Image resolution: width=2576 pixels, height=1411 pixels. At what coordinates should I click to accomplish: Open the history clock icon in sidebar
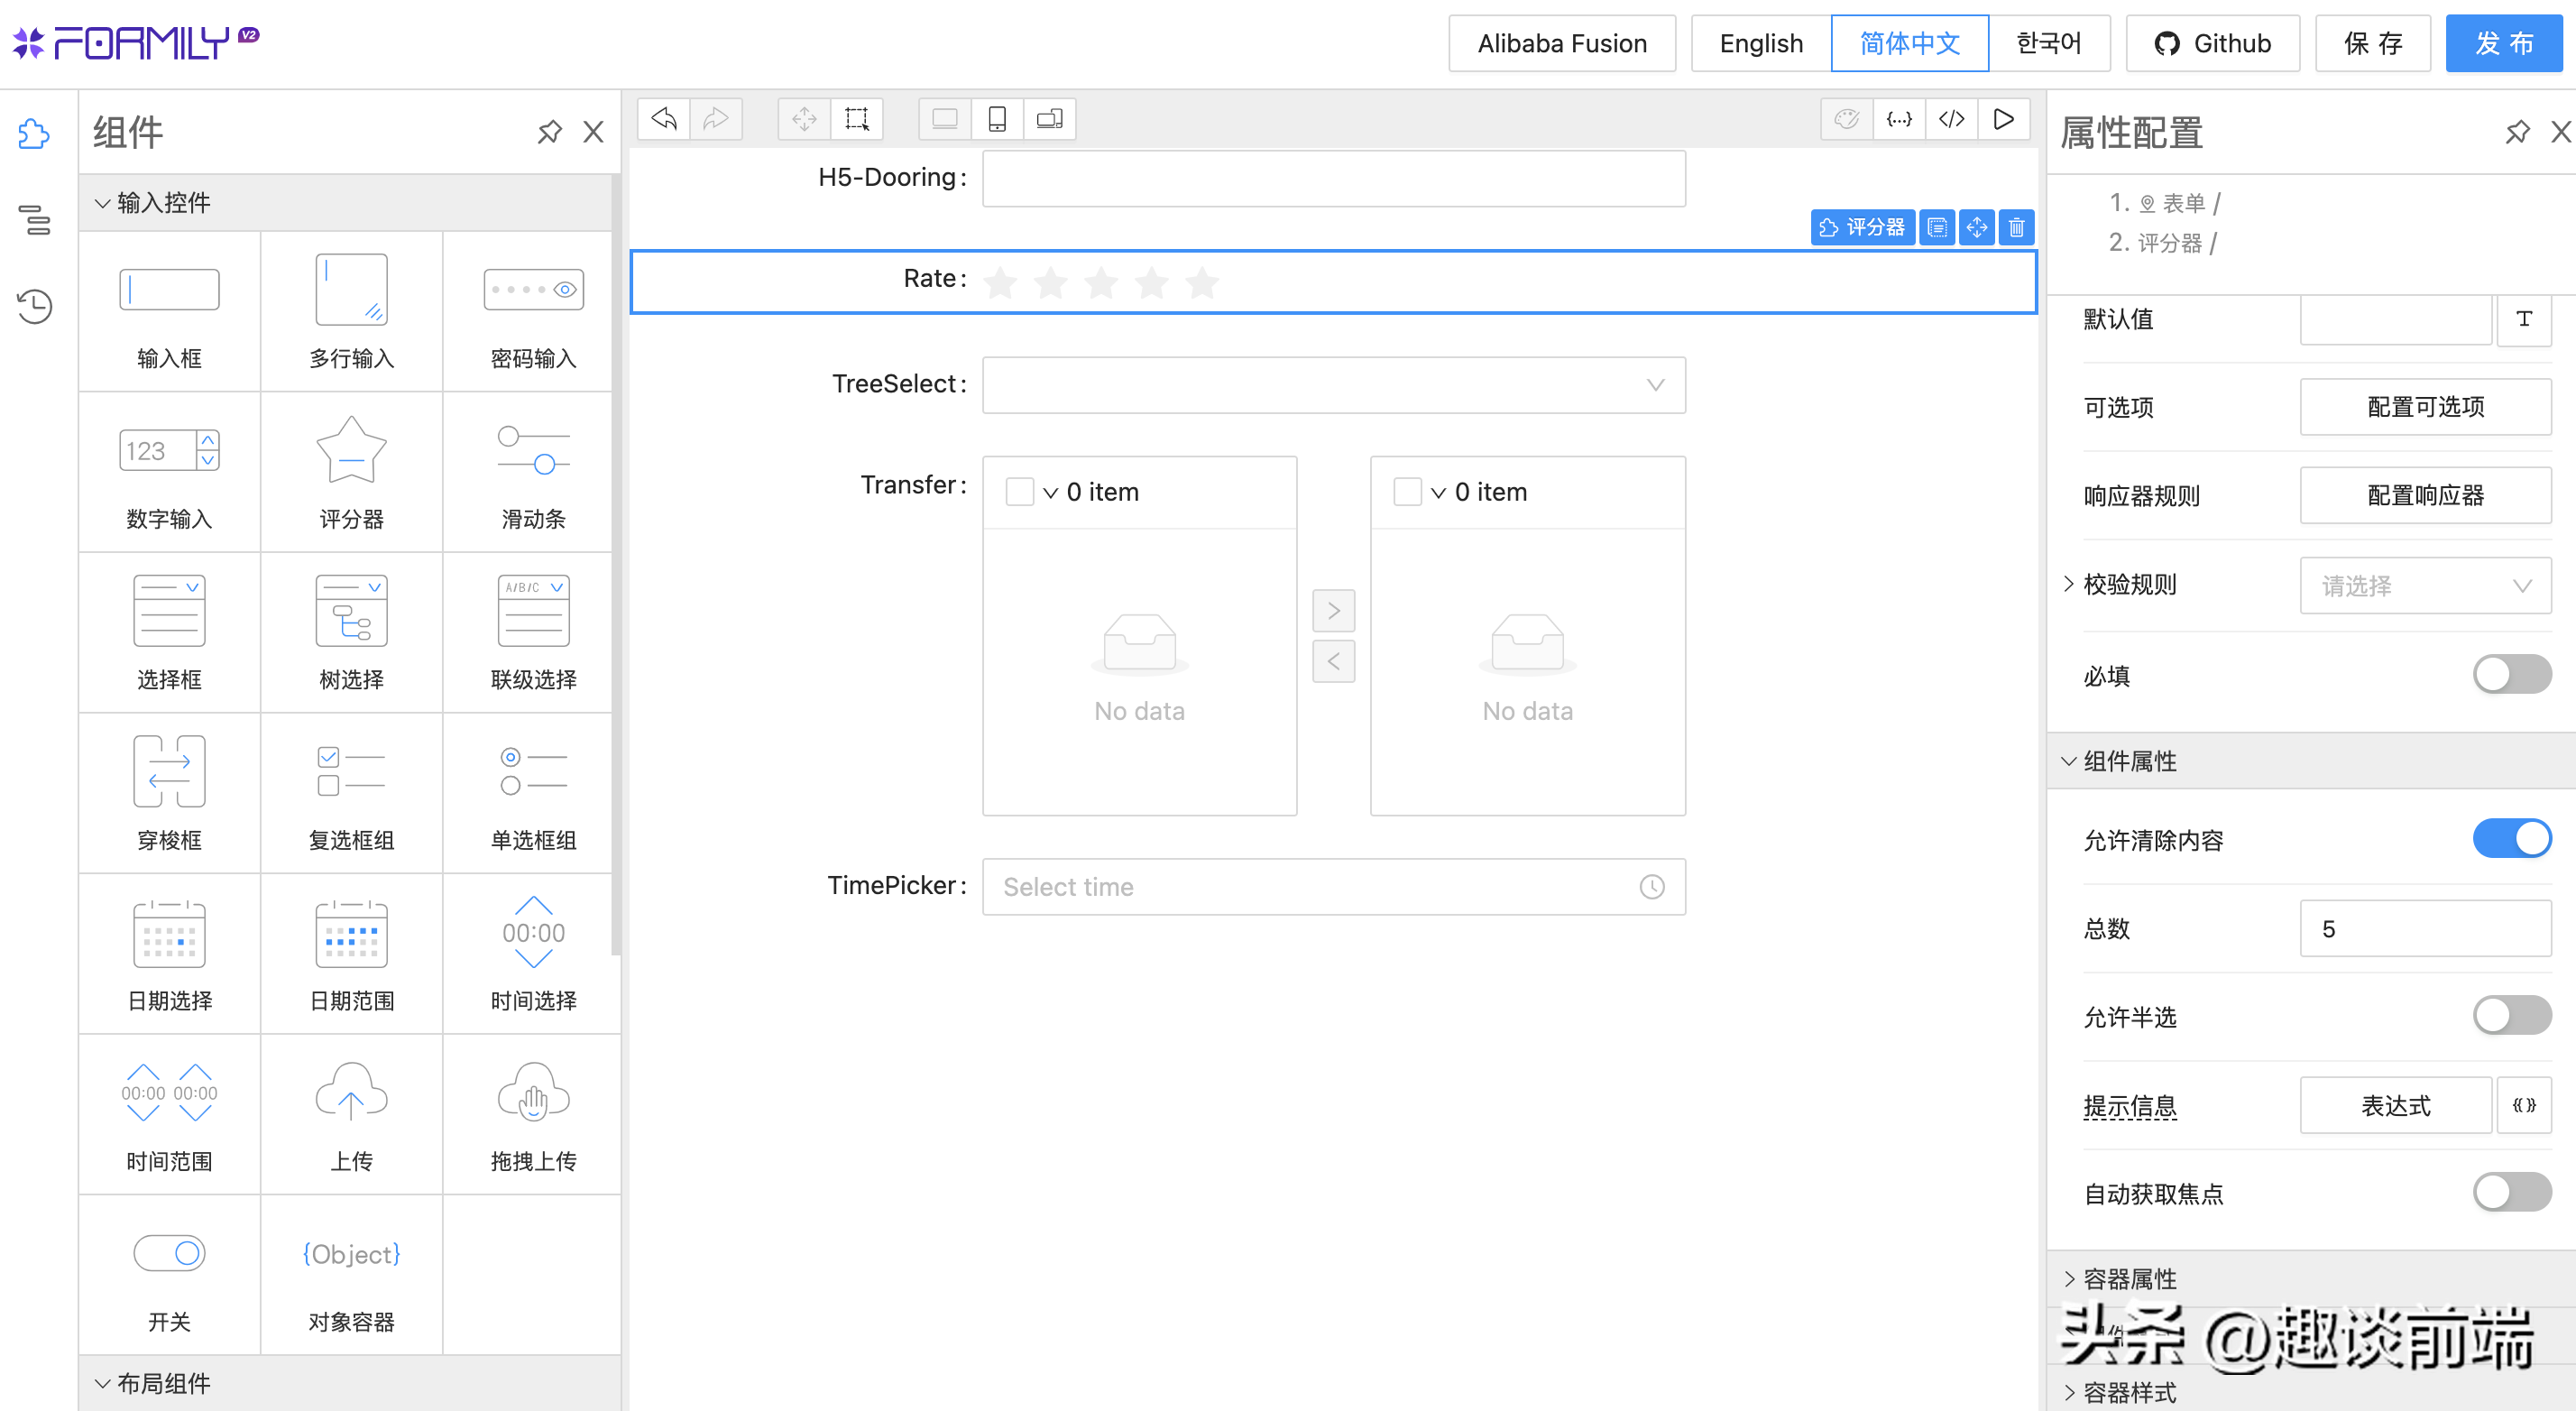(35, 305)
